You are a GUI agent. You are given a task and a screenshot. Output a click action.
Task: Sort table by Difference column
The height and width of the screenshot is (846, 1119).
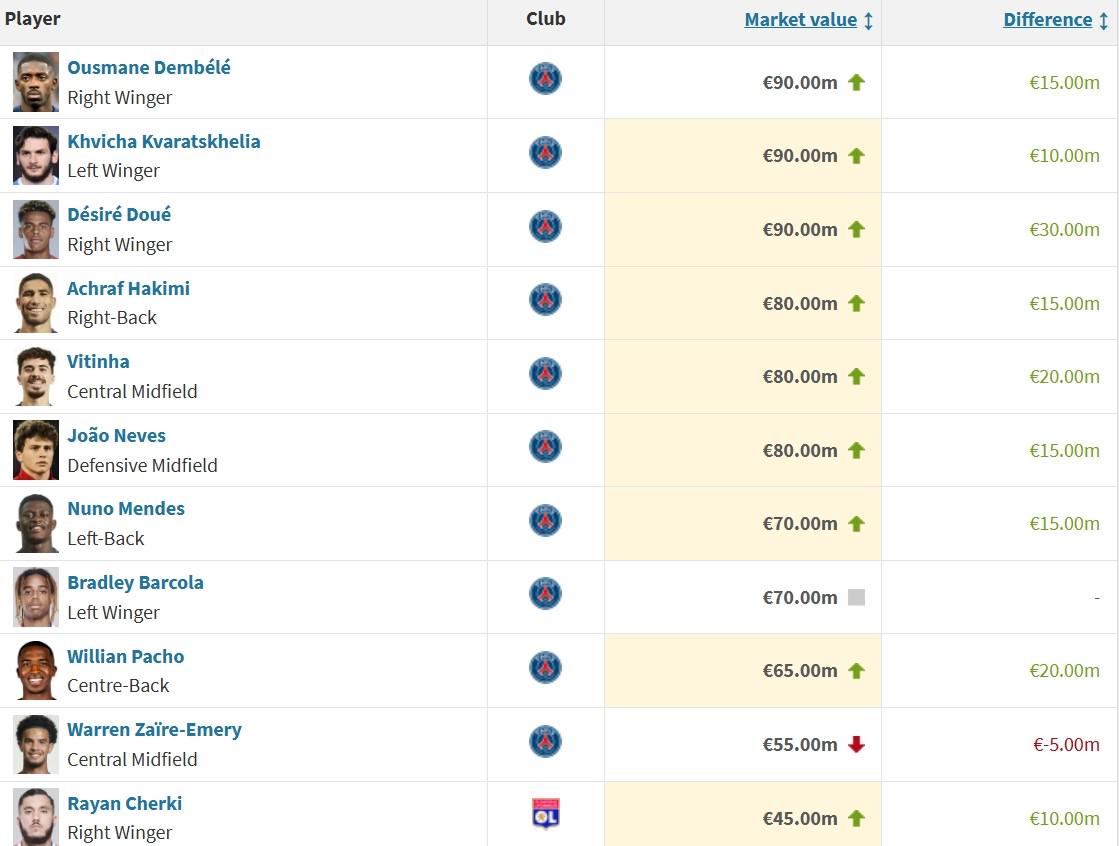click(x=1047, y=19)
